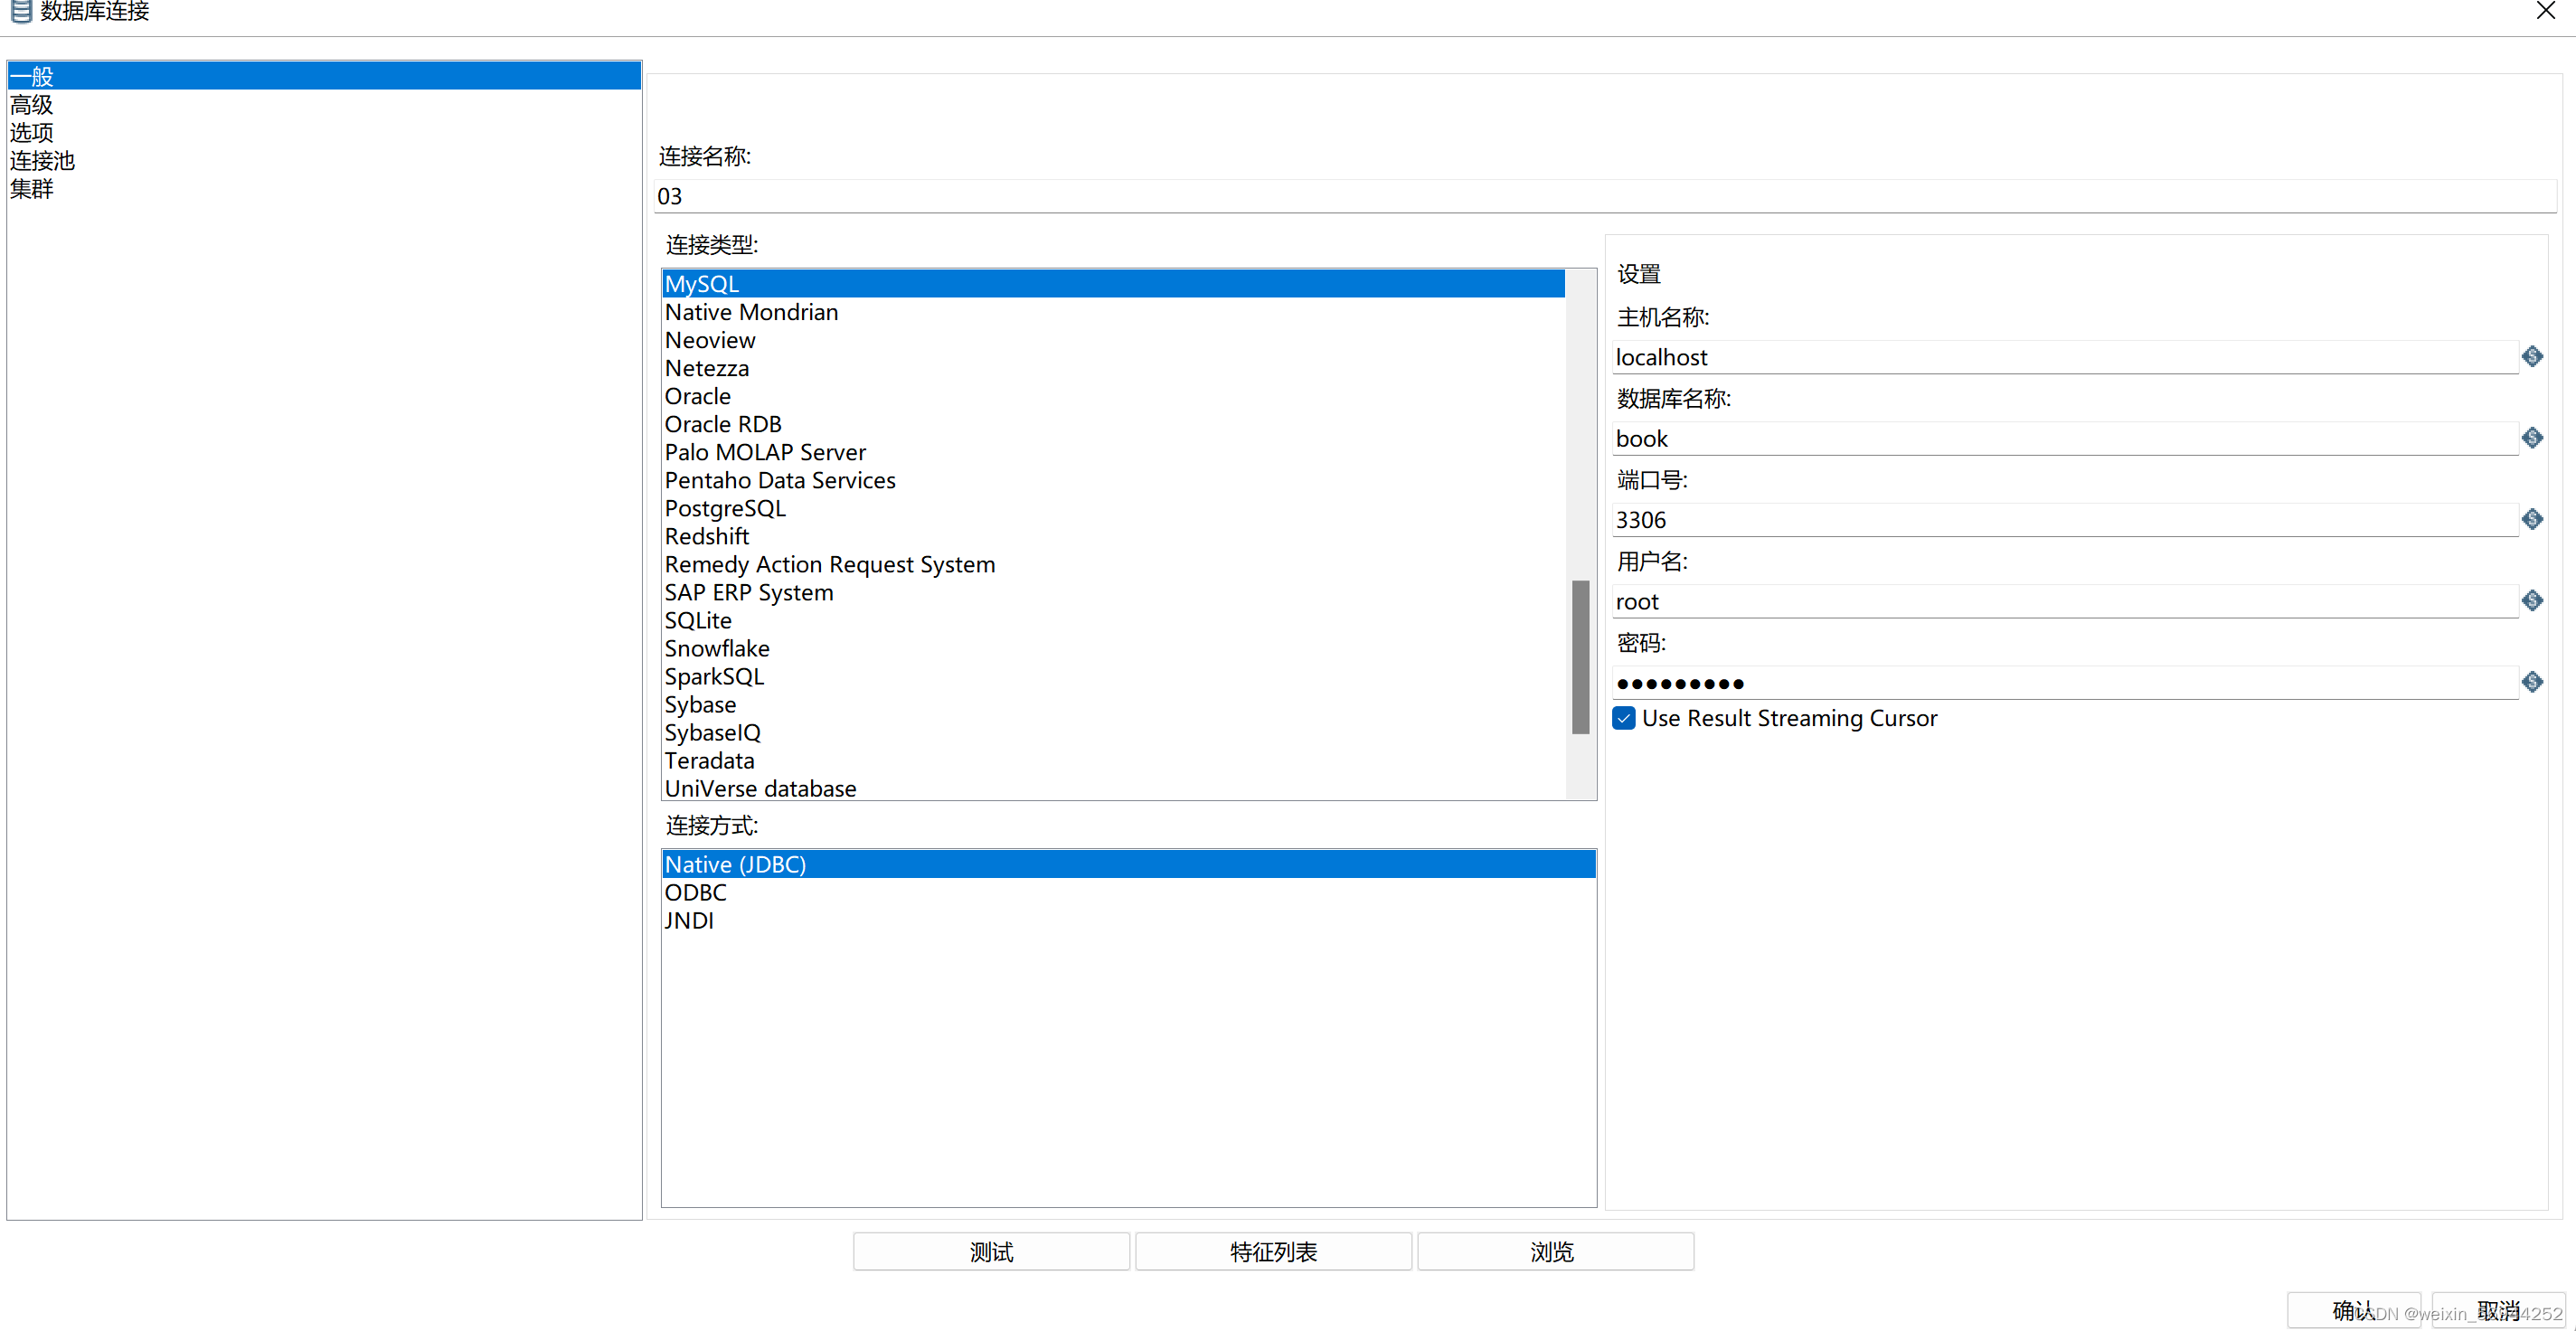The image size is (2576, 1331).
Task: Click variable icon beside username field
Action: pos(2531,600)
